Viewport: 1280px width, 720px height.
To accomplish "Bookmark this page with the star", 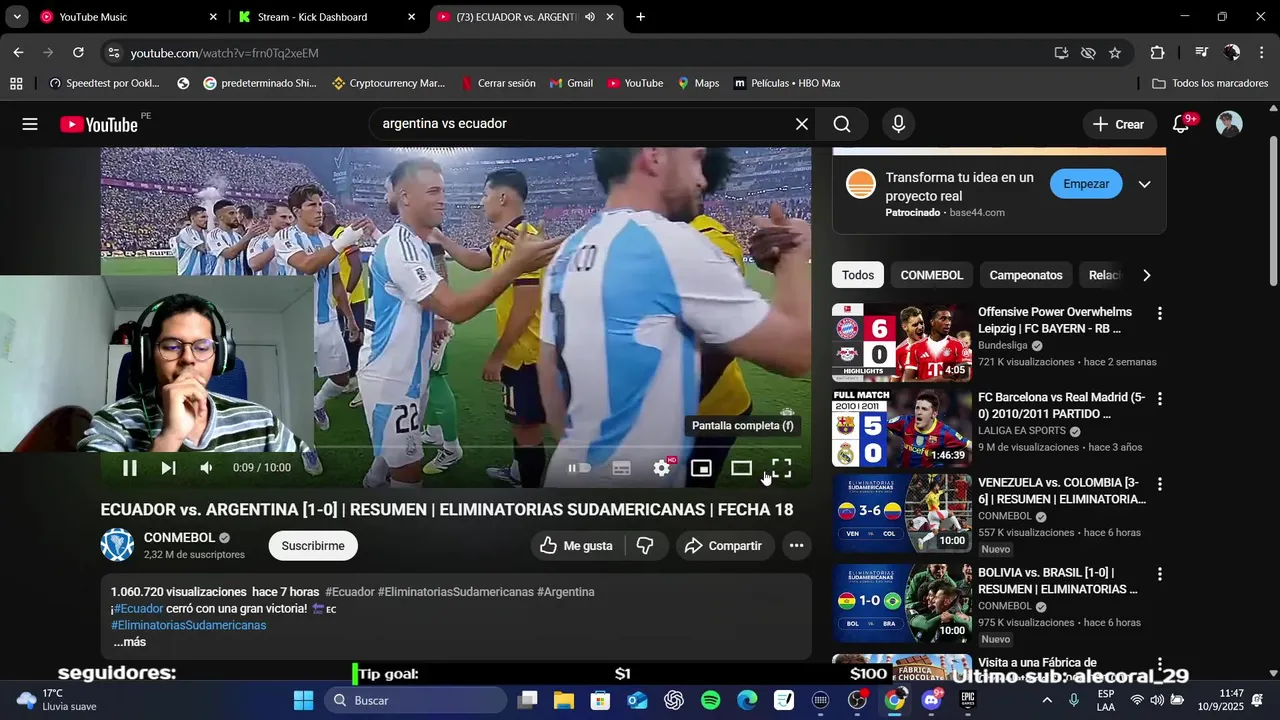I will click(1115, 53).
